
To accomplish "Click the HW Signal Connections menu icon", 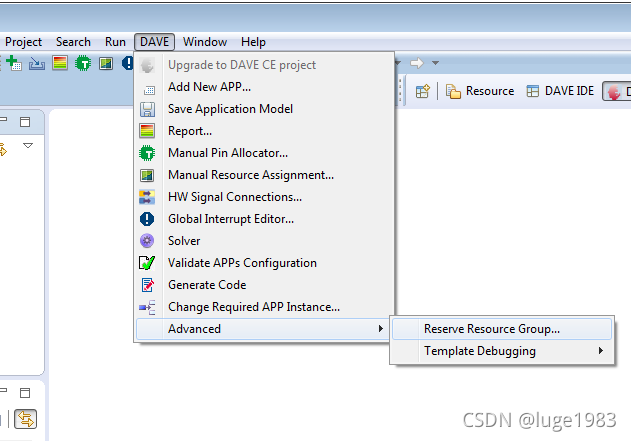I will point(147,197).
